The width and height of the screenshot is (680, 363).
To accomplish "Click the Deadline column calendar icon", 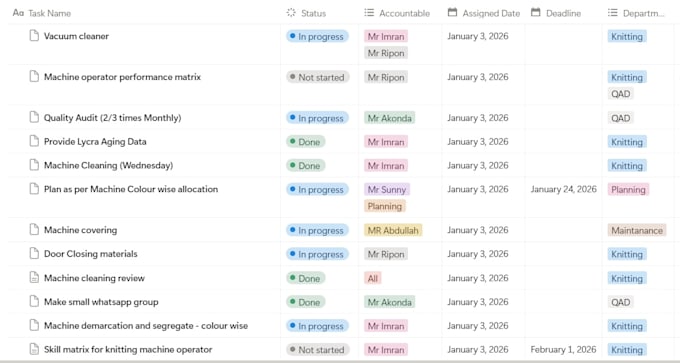I will 536,13.
